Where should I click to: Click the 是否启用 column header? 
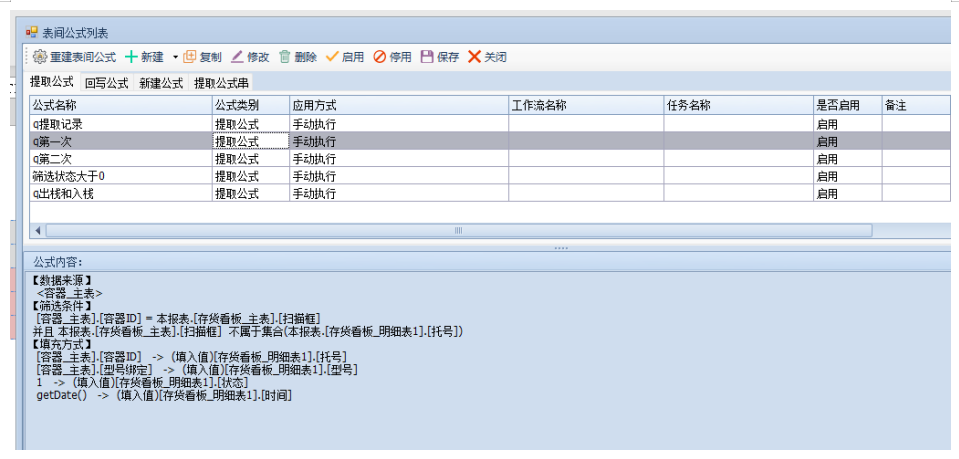point(846,105)
